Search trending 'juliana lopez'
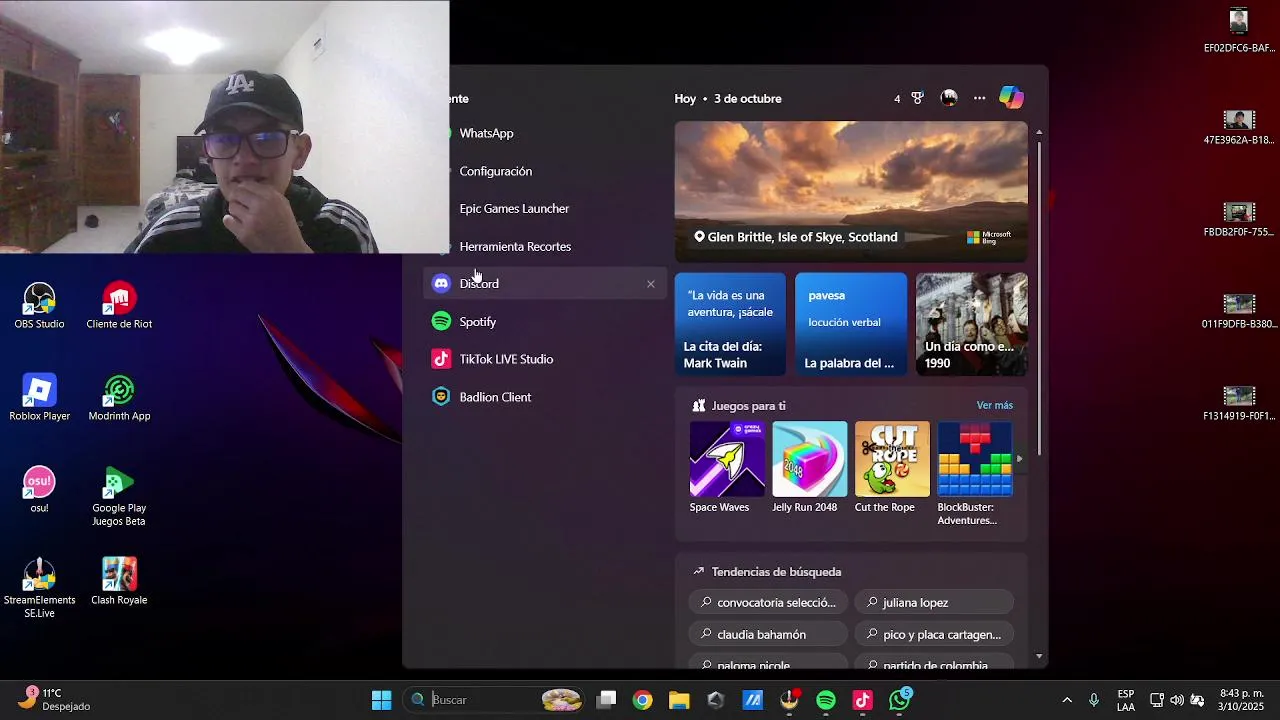 pyautogui.click(x=934, y=603)
